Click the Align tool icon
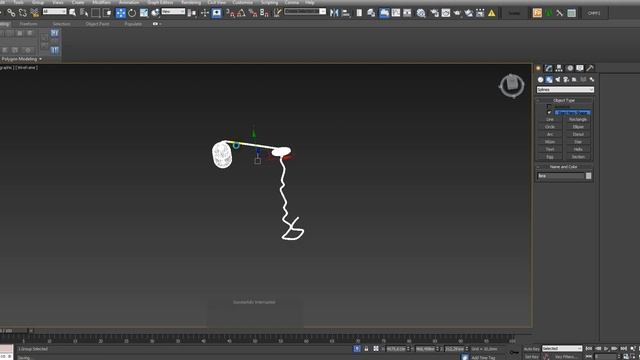Viewport: 640px width, 360px height. (x=346, y=13)
